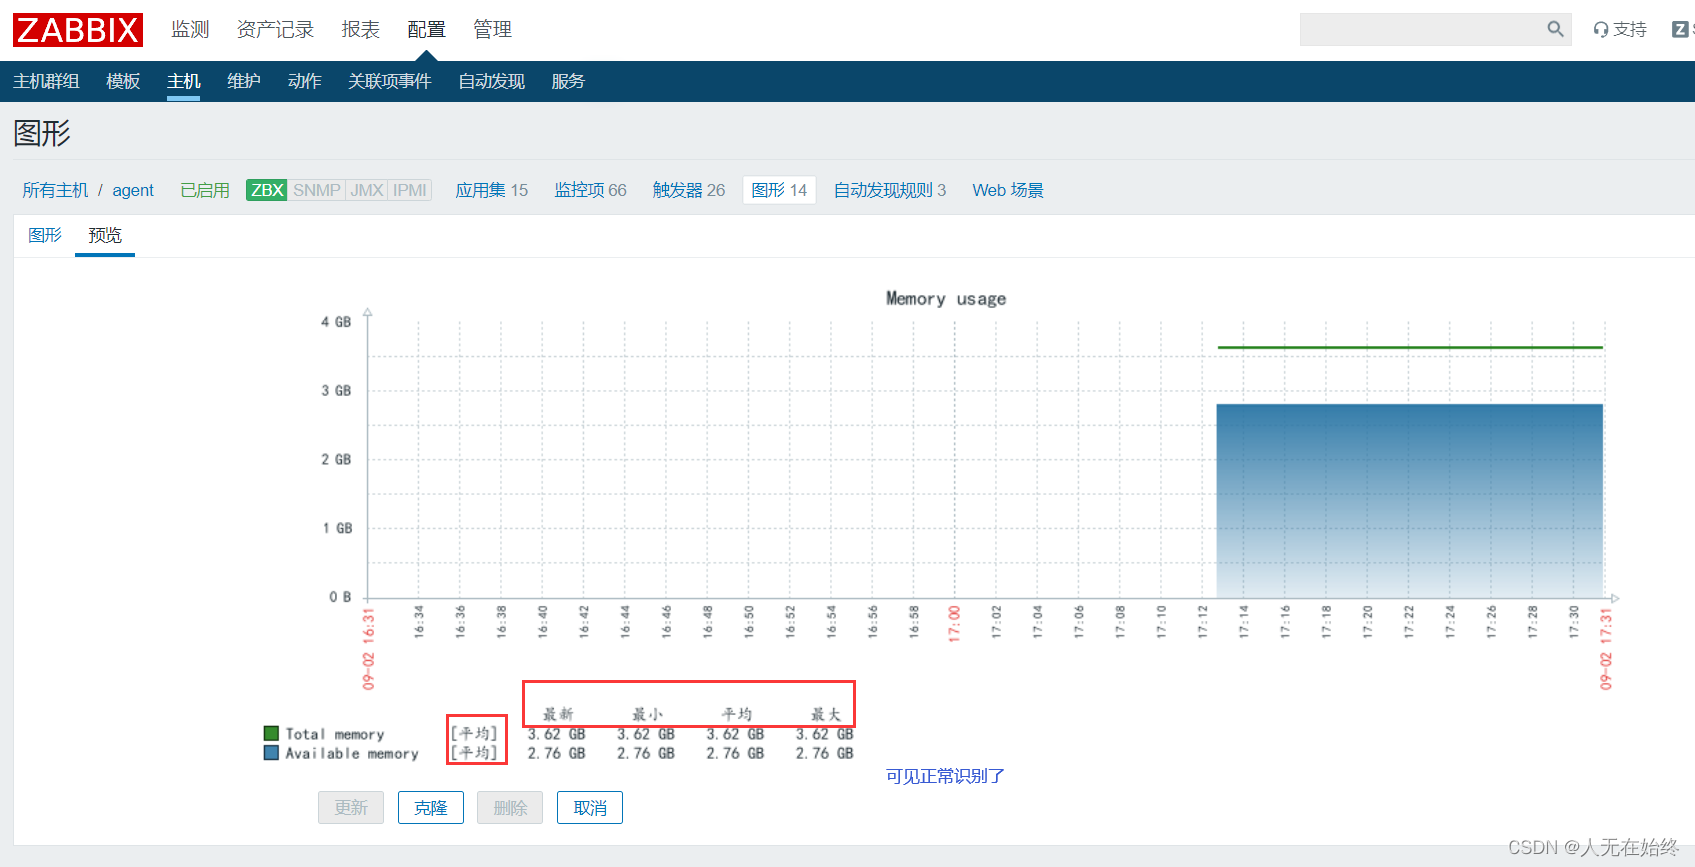Click the Total memory legend label

coord(335,734)
